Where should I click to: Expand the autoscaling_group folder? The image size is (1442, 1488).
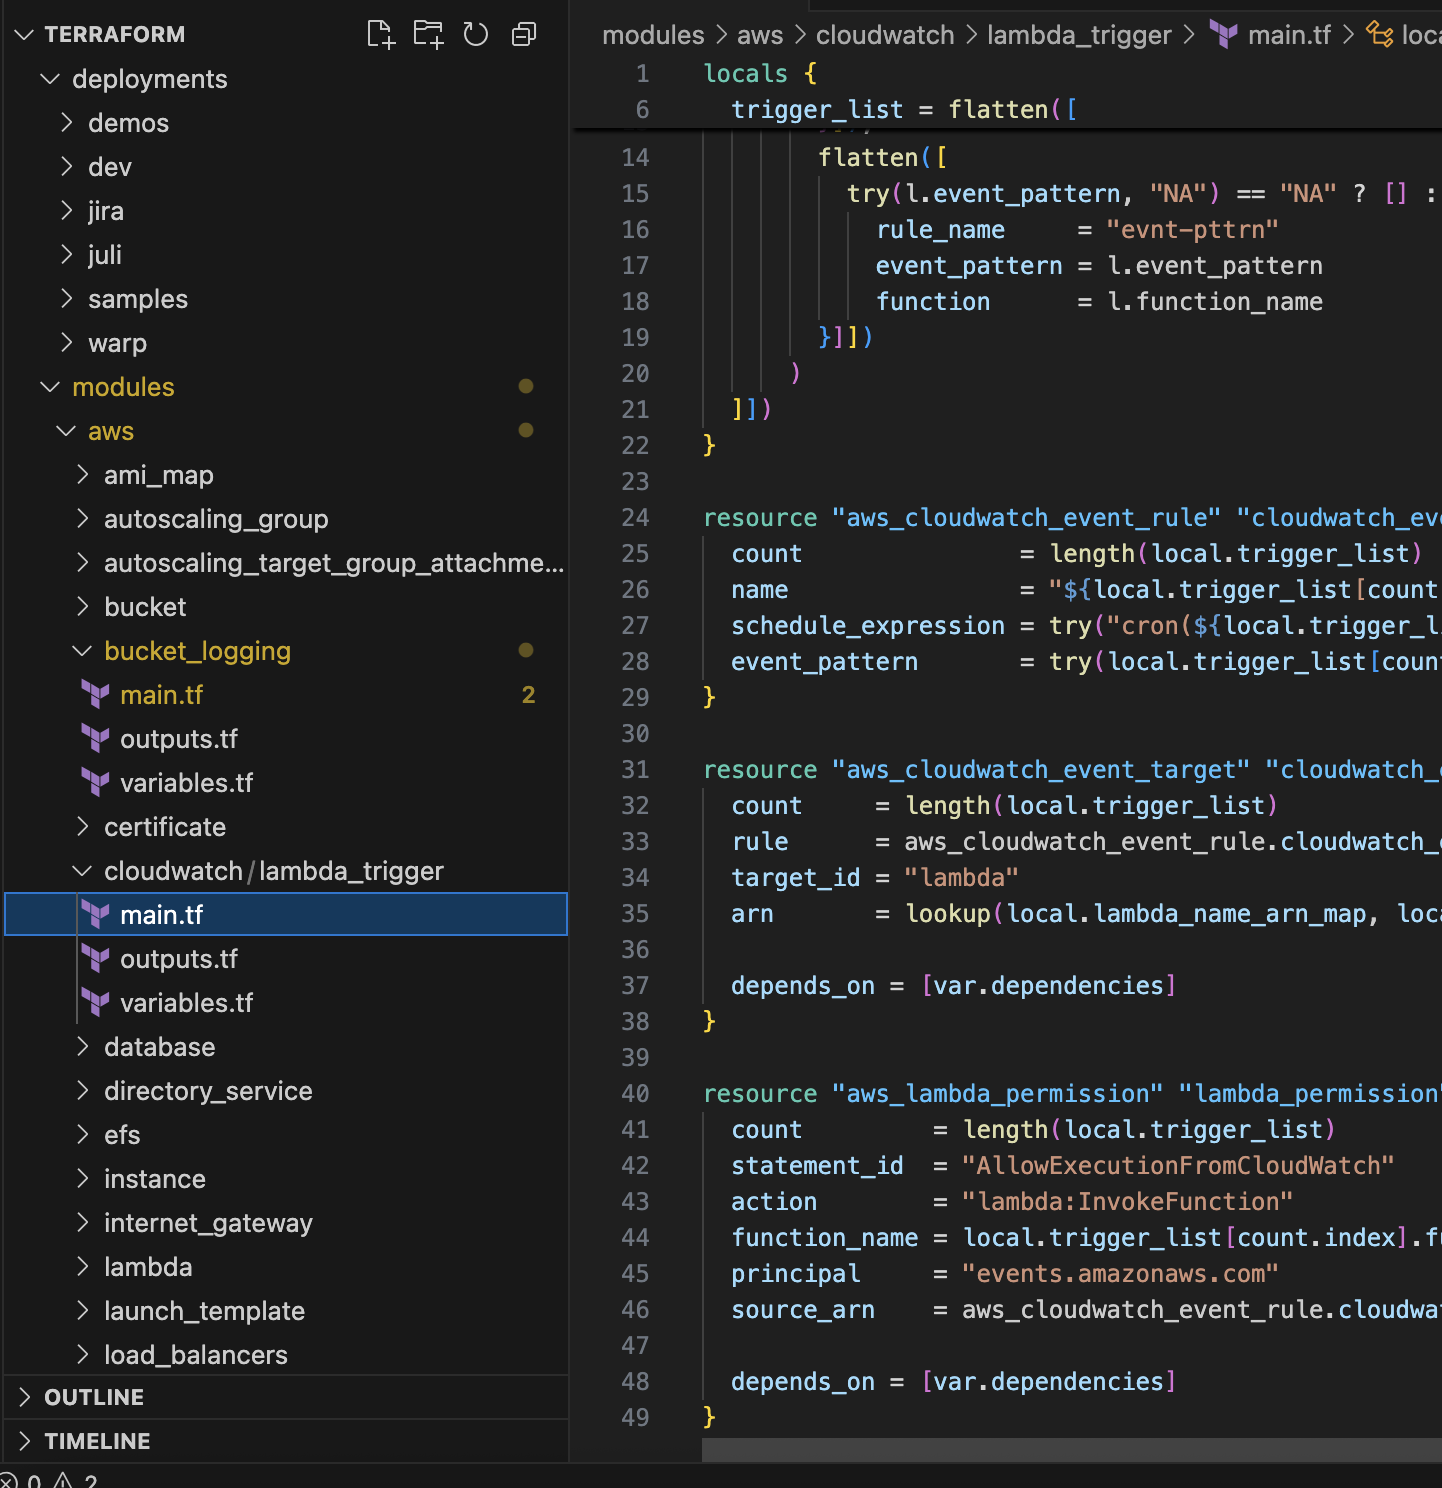coord(82,519)
